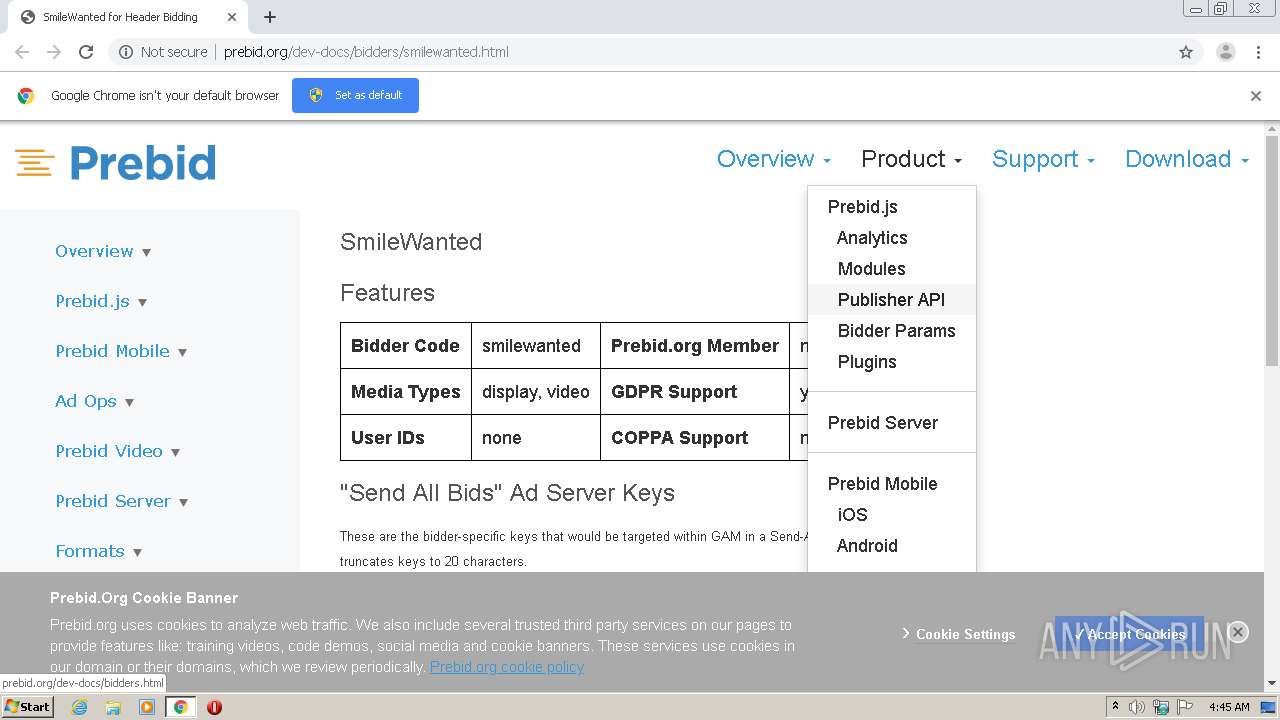Reload the page with refresh icon
The width and height of the screenshot is (1280, 720).
86,52
